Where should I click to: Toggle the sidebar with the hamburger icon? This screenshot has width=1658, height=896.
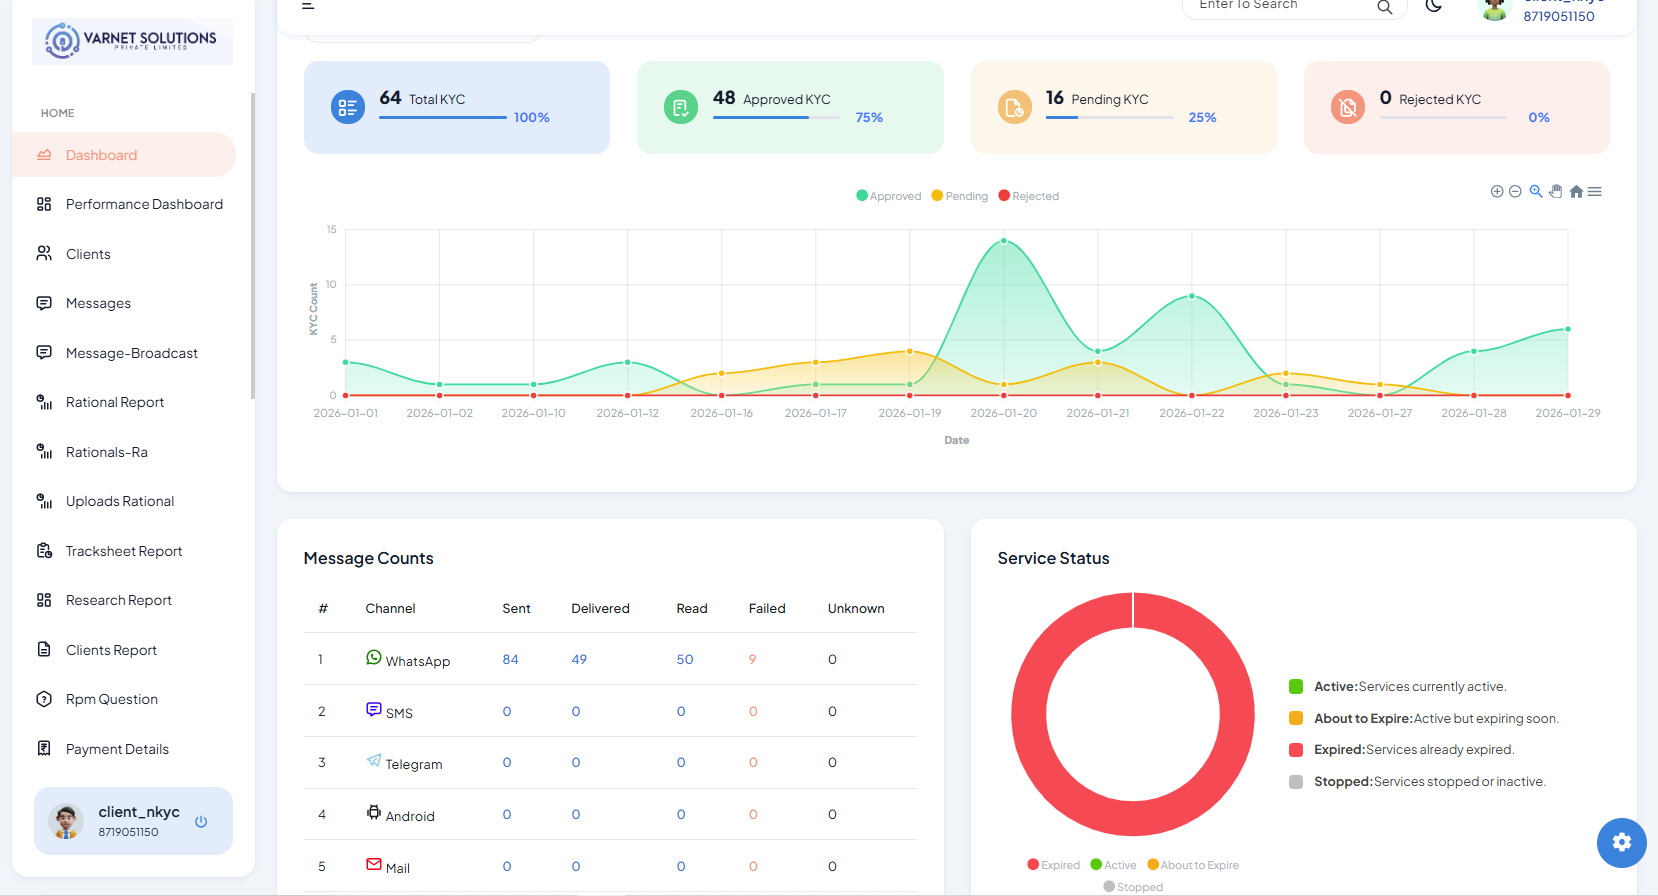(308, 5)
